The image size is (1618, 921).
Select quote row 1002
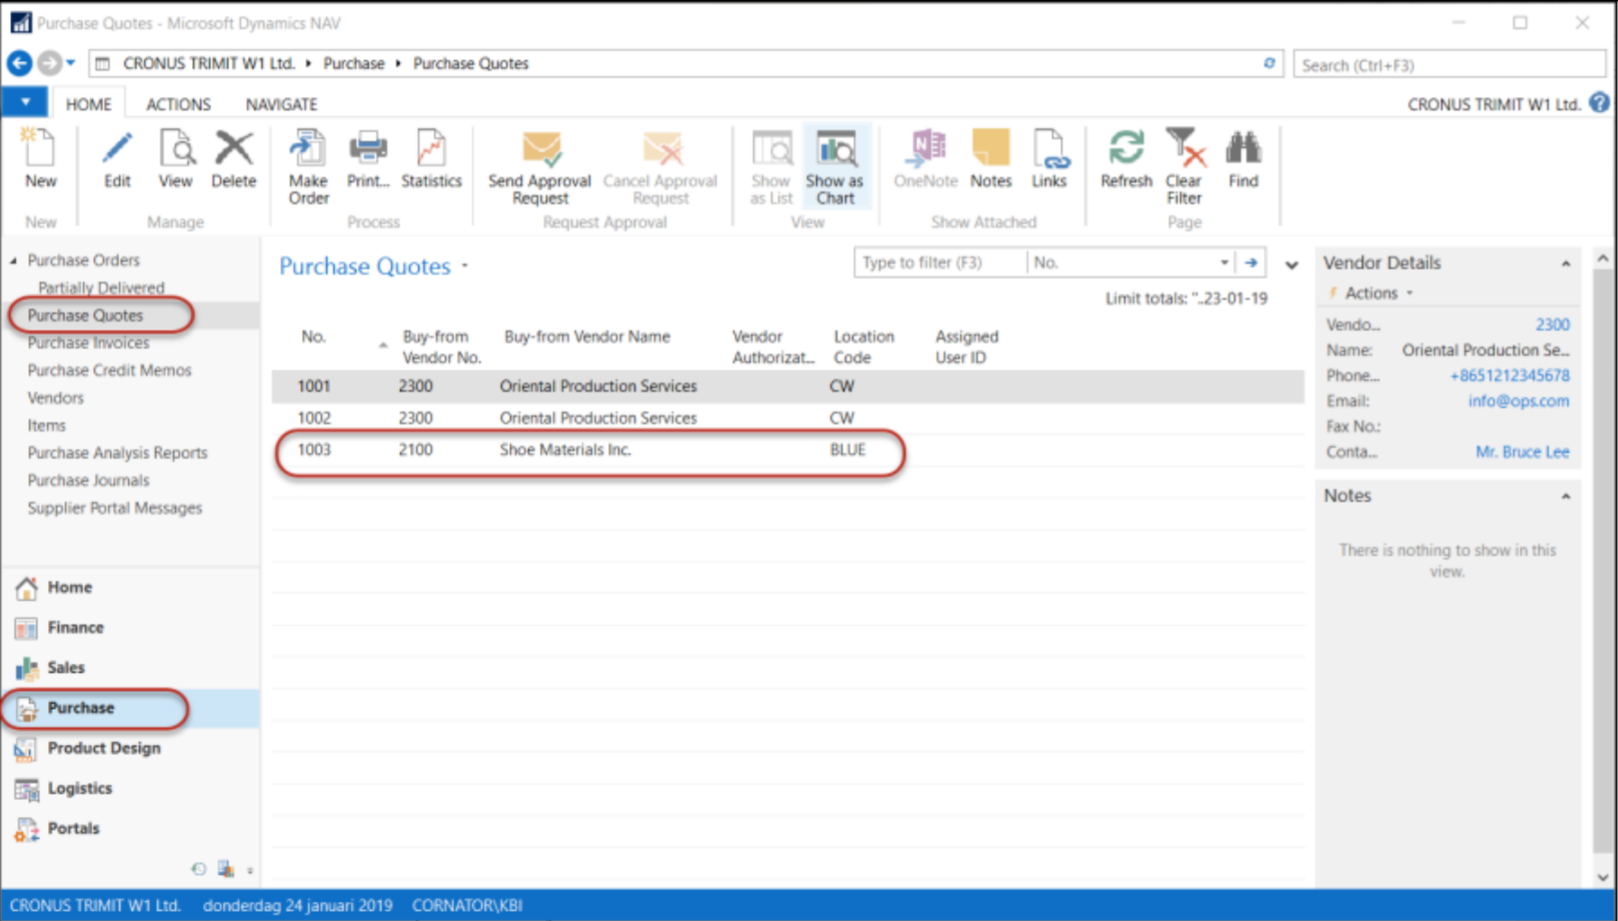(x=788, y=418)
